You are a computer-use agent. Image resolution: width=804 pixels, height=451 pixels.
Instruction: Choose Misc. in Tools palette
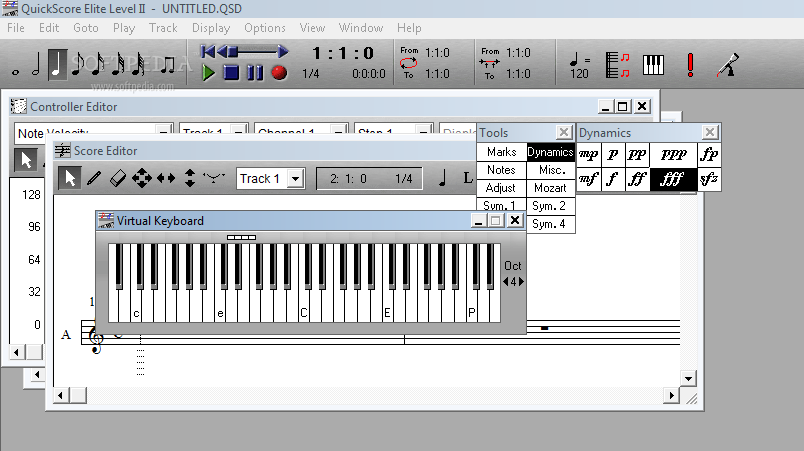pyautogui.click(x=551, y=170)
